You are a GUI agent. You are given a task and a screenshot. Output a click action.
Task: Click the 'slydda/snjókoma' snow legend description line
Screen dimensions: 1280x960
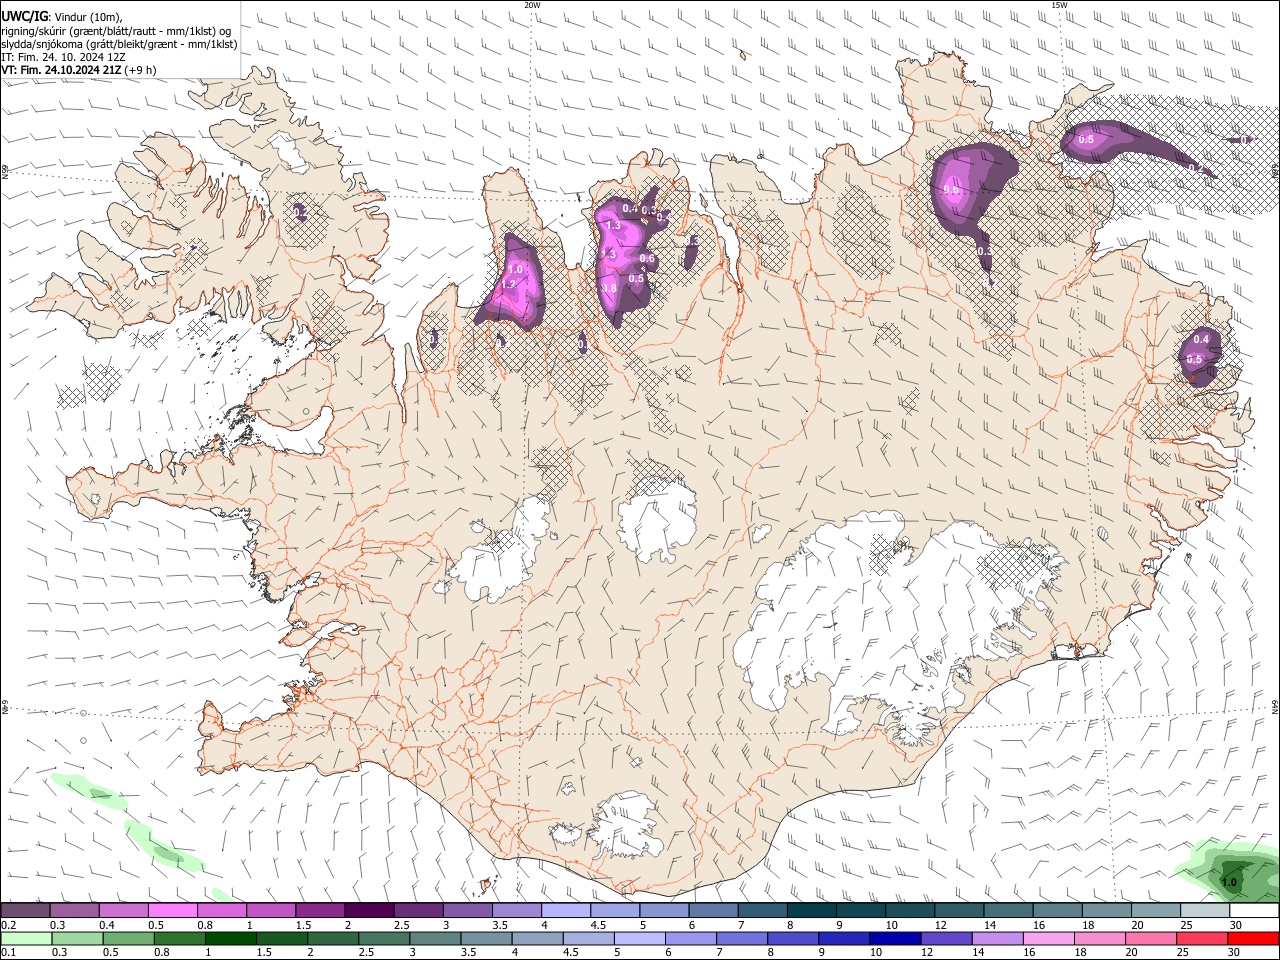tap(119, 44)
